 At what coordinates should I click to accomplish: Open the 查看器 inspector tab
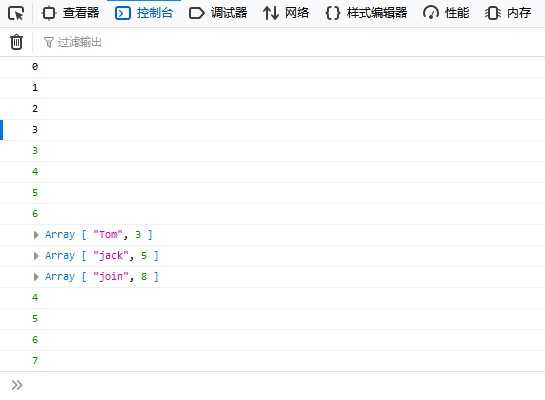pos(71,13)
